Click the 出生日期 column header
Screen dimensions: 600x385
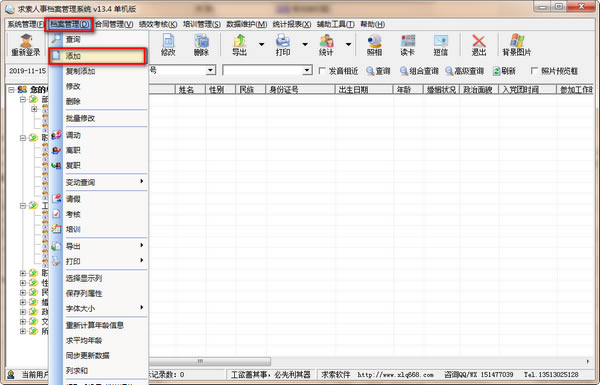pos(364,90)
